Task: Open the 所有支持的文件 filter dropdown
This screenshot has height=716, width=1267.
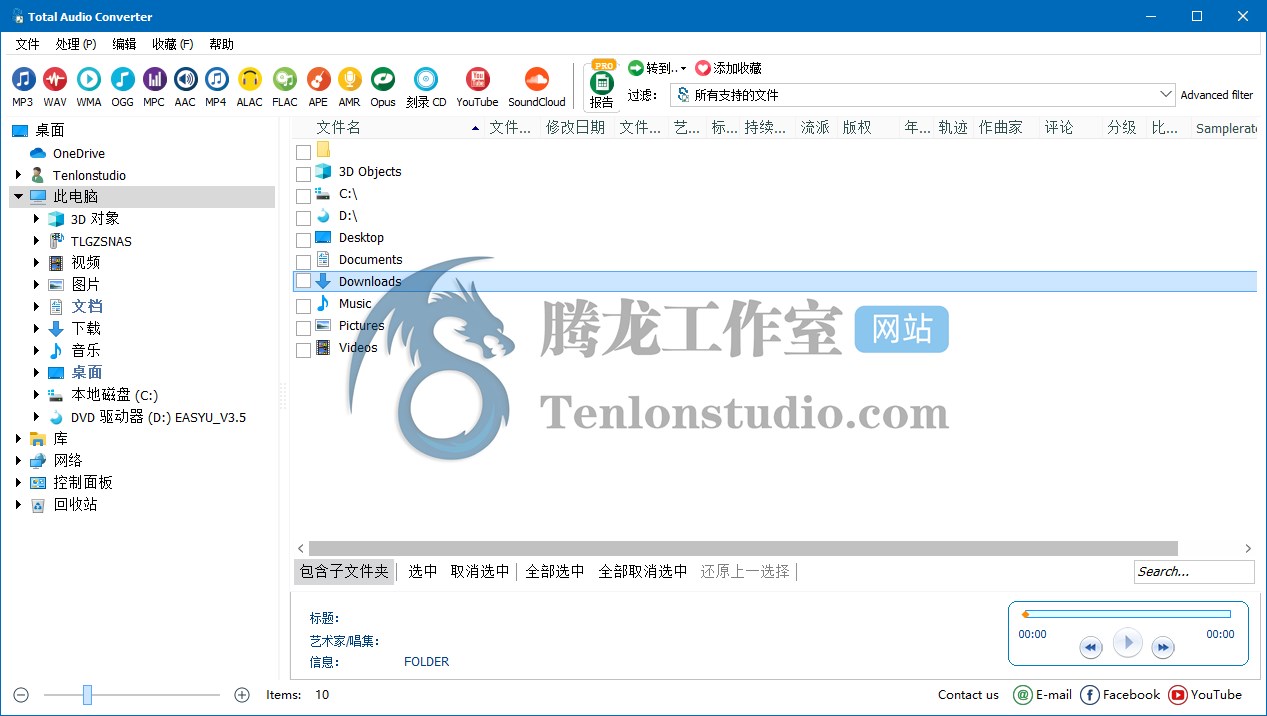Action: [922, 94]
